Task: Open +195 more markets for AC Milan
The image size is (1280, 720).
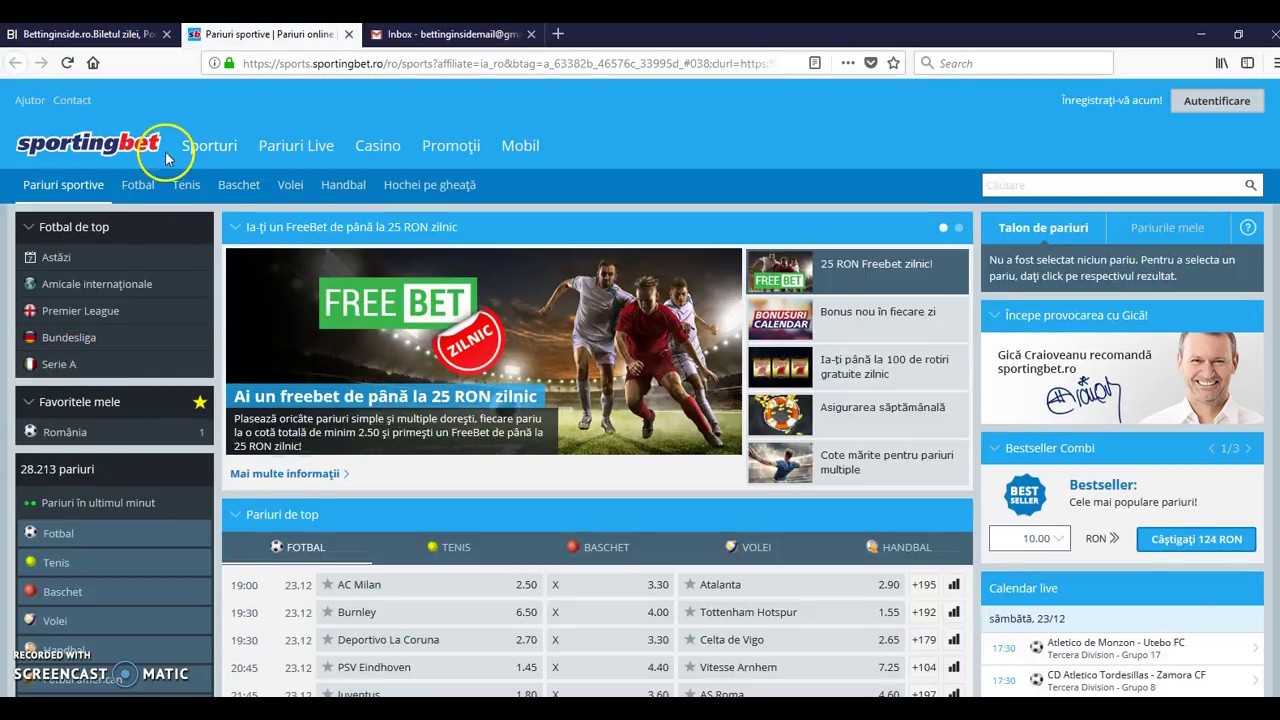Action: point(924,585)
